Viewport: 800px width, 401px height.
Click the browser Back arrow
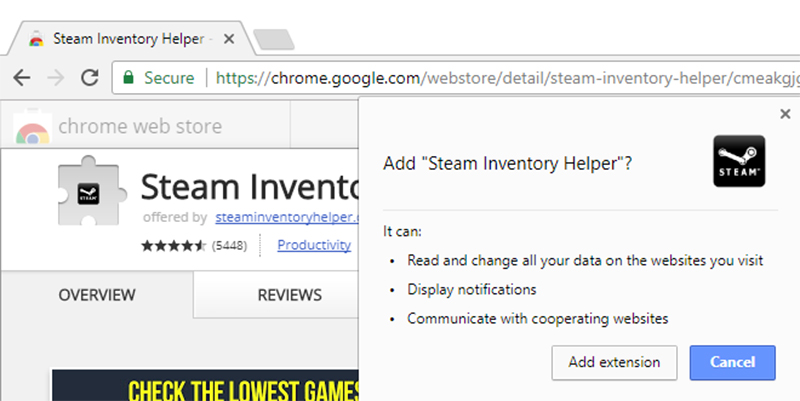22,77
